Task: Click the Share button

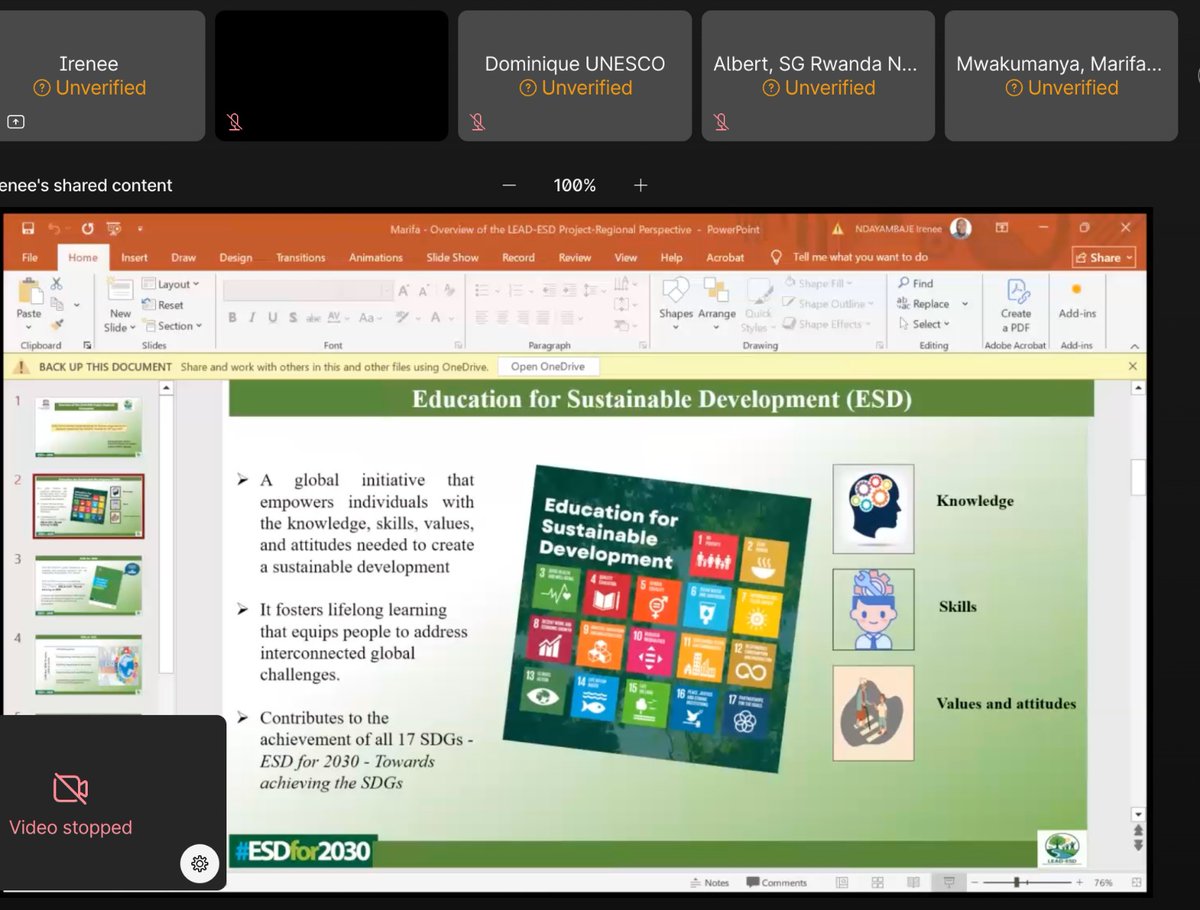Action: point(1102,257)
